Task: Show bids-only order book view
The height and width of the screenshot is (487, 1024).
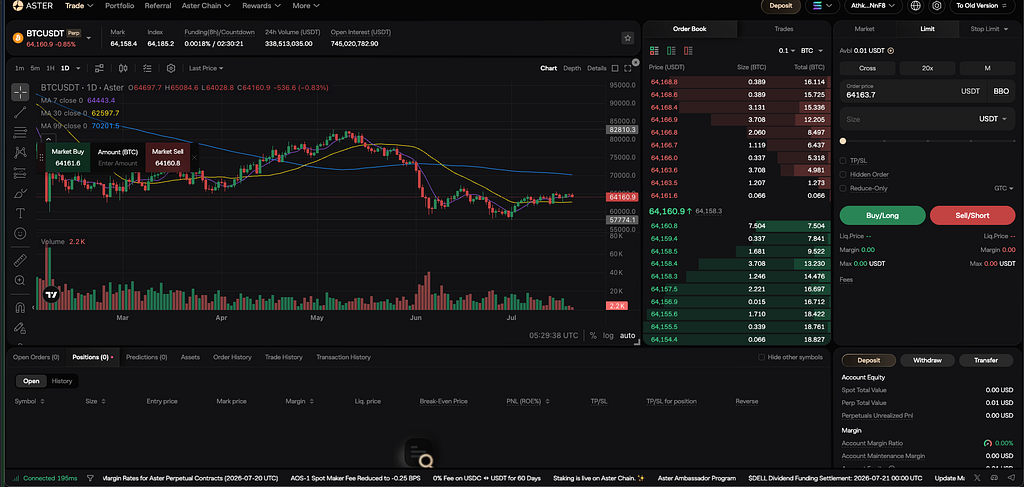Action: [x=671, y=51]
